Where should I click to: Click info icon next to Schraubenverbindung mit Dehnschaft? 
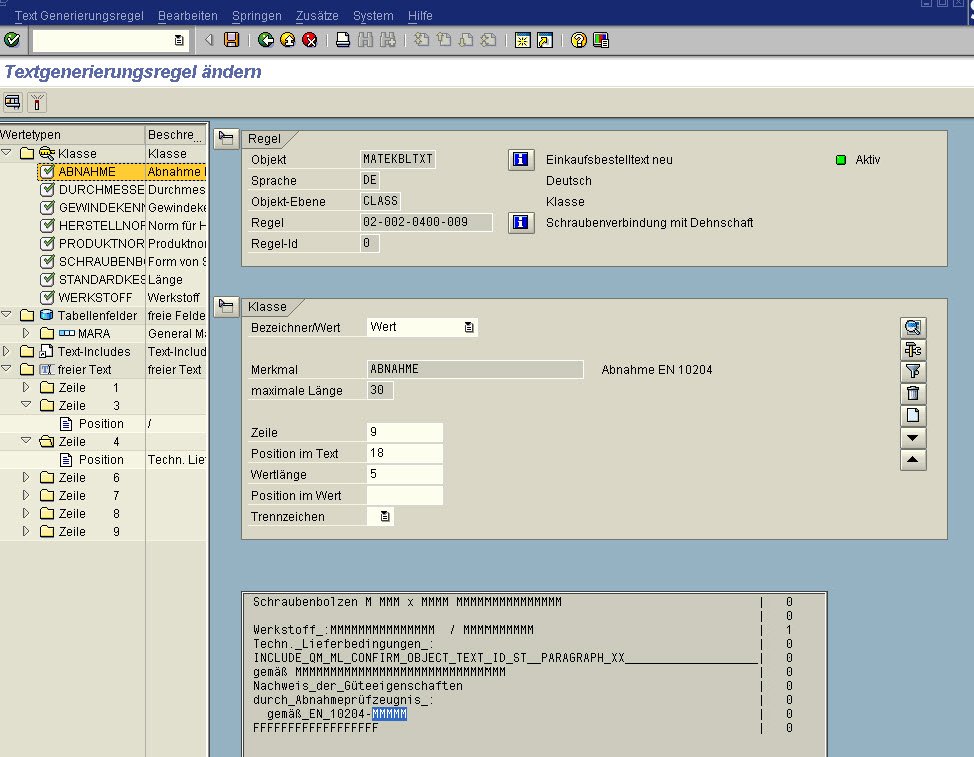tap(521, 222)
